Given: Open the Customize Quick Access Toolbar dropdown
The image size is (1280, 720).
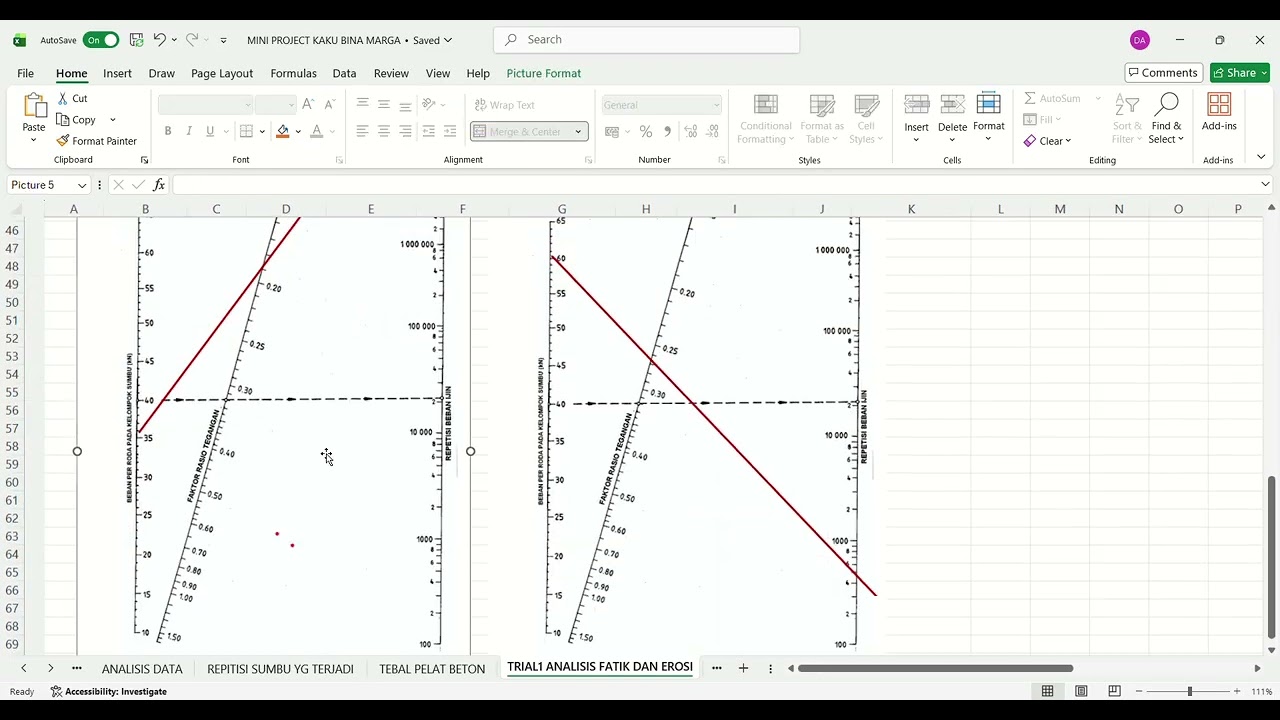Looking at the screenshot, I should click(223, 40).
